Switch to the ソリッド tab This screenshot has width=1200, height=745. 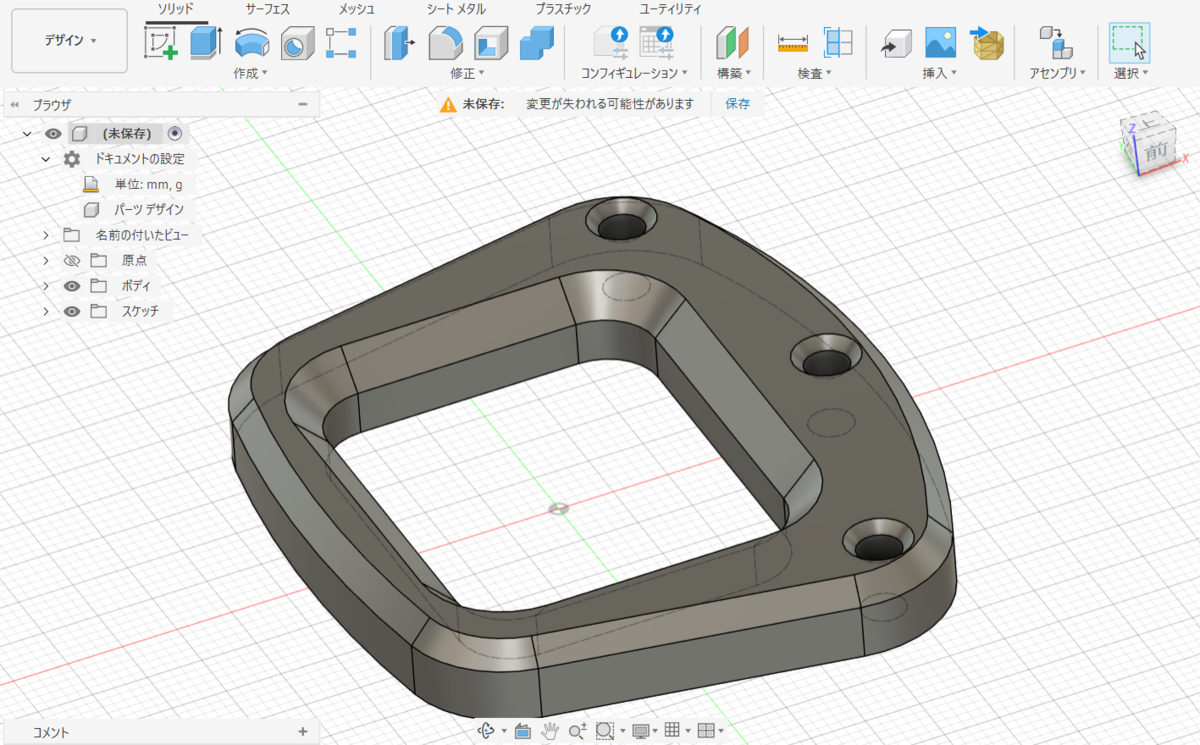176,9
